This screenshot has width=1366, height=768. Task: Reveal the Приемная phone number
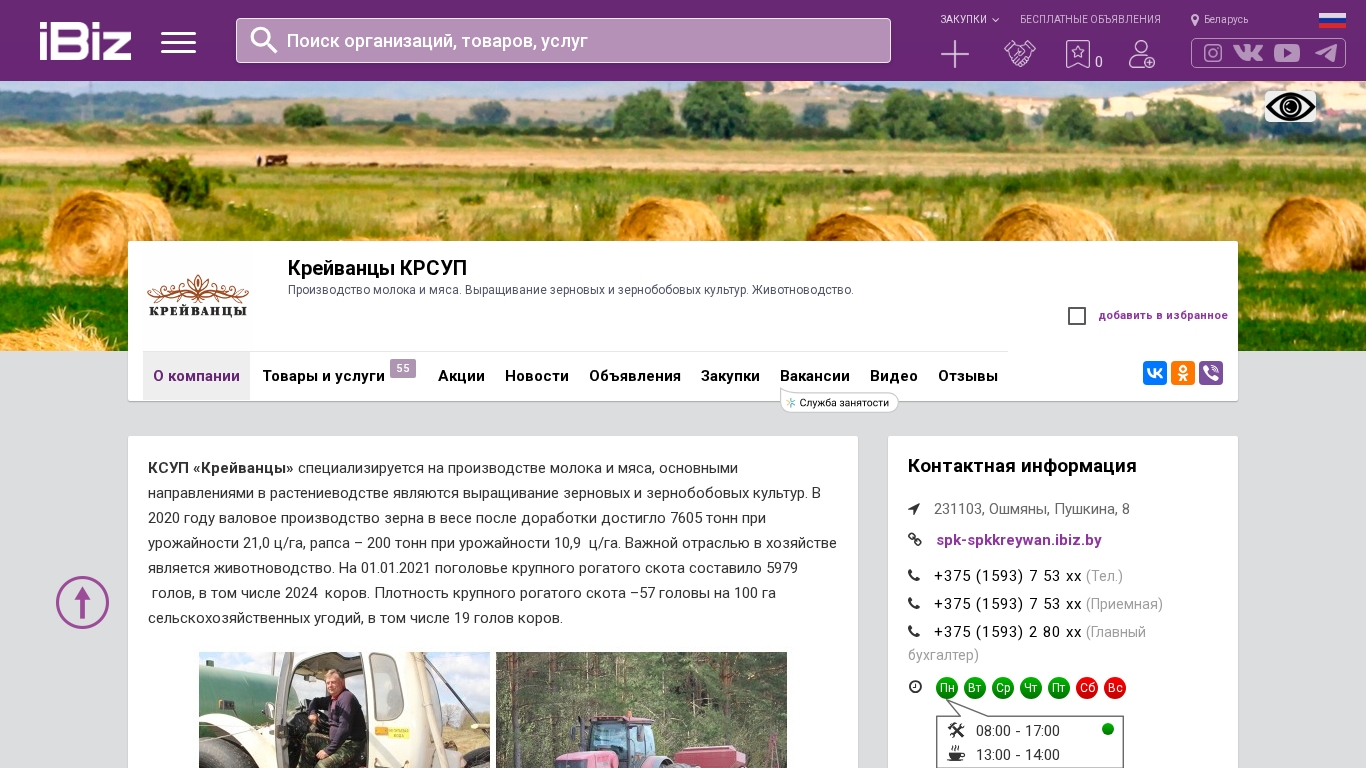pos(1007,604)
